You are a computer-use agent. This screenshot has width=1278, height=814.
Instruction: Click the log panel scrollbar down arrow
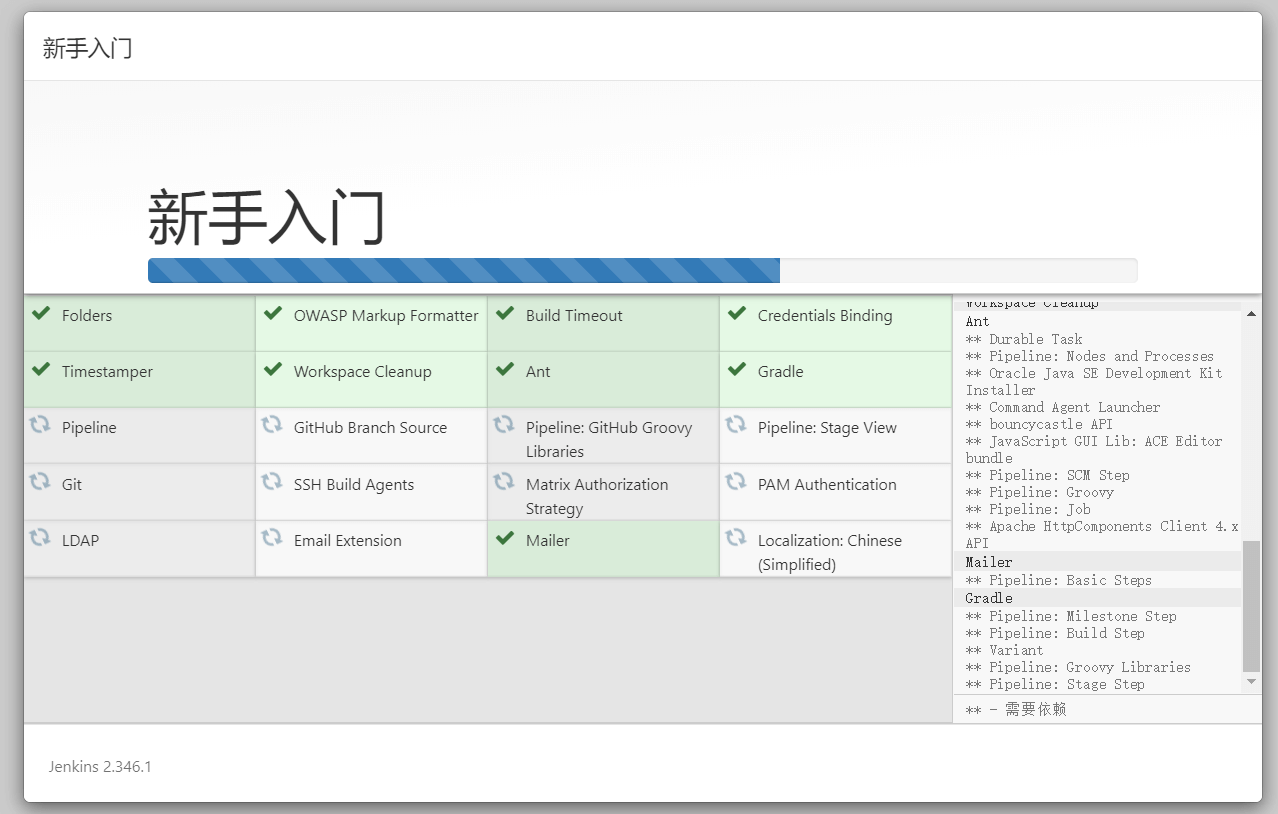tap(1251, 682)
